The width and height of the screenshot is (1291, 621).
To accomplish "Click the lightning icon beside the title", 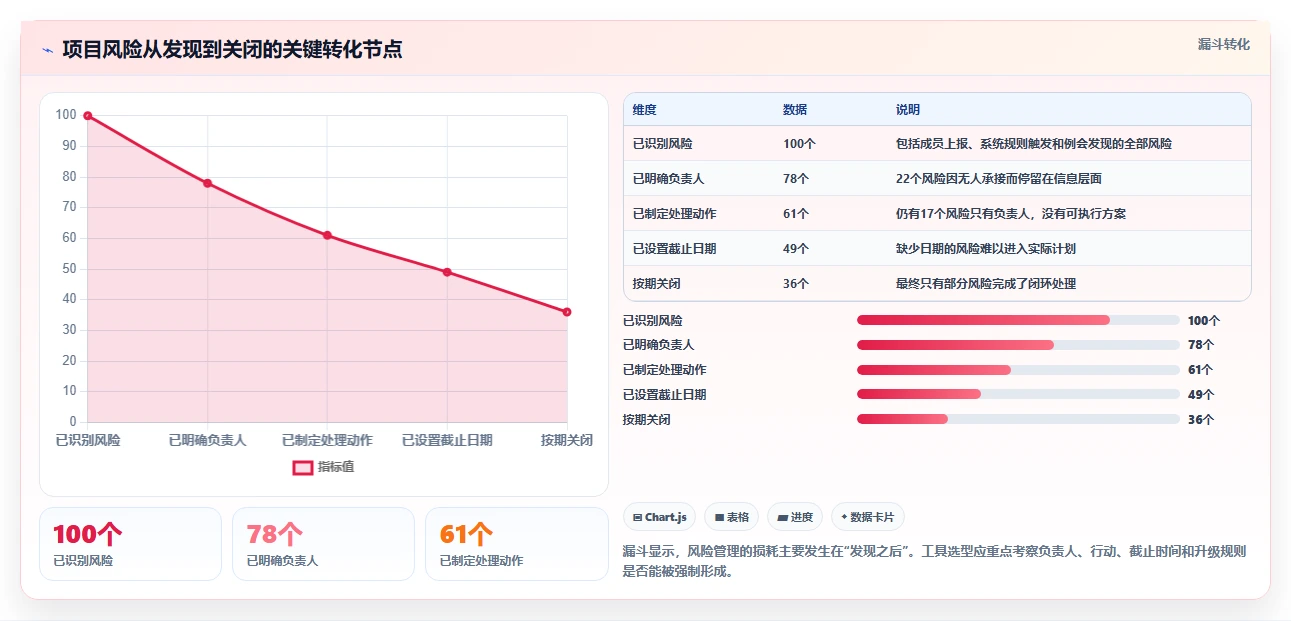I will pyautogui.click(x=48, y=50).
